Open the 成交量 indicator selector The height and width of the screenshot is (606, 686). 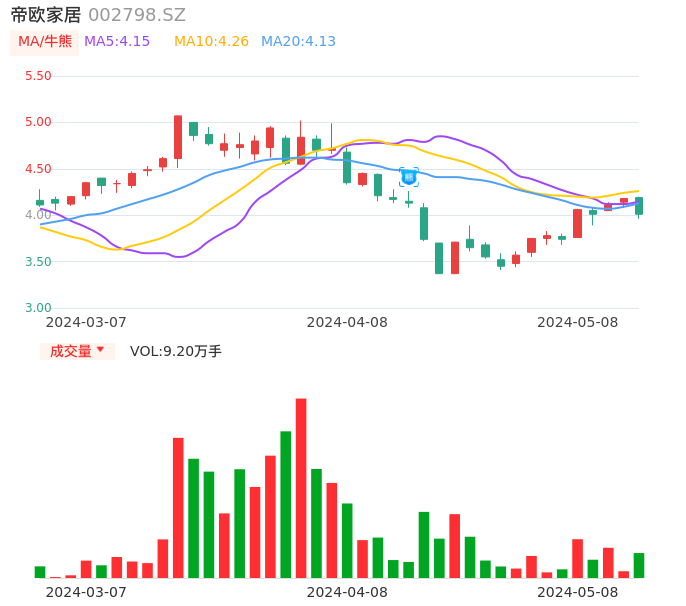point(71,351)
